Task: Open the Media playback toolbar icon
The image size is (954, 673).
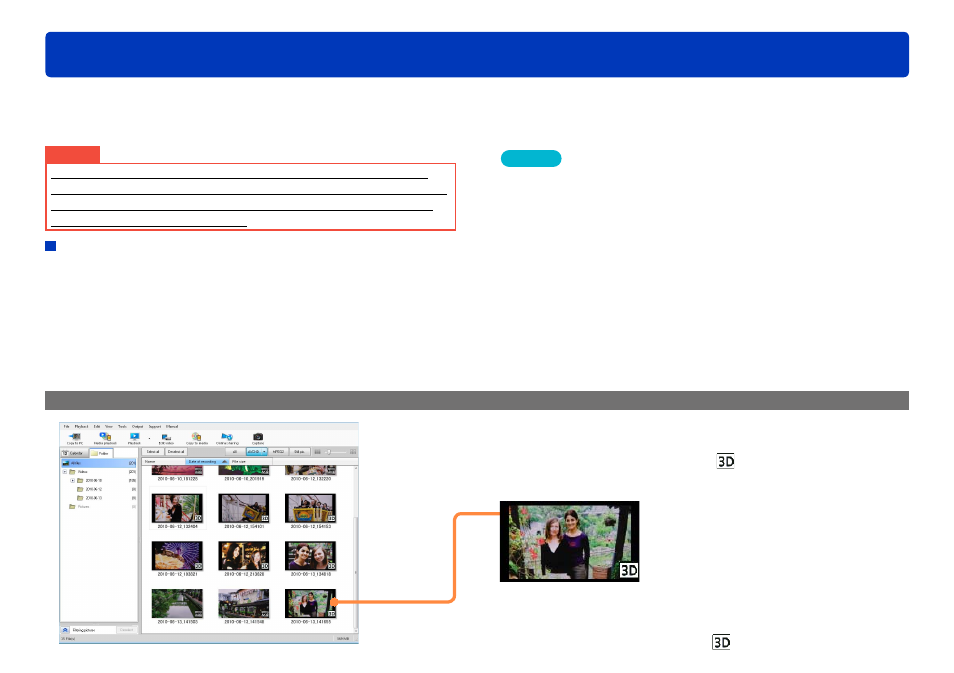Action: [x=105, y=437]
